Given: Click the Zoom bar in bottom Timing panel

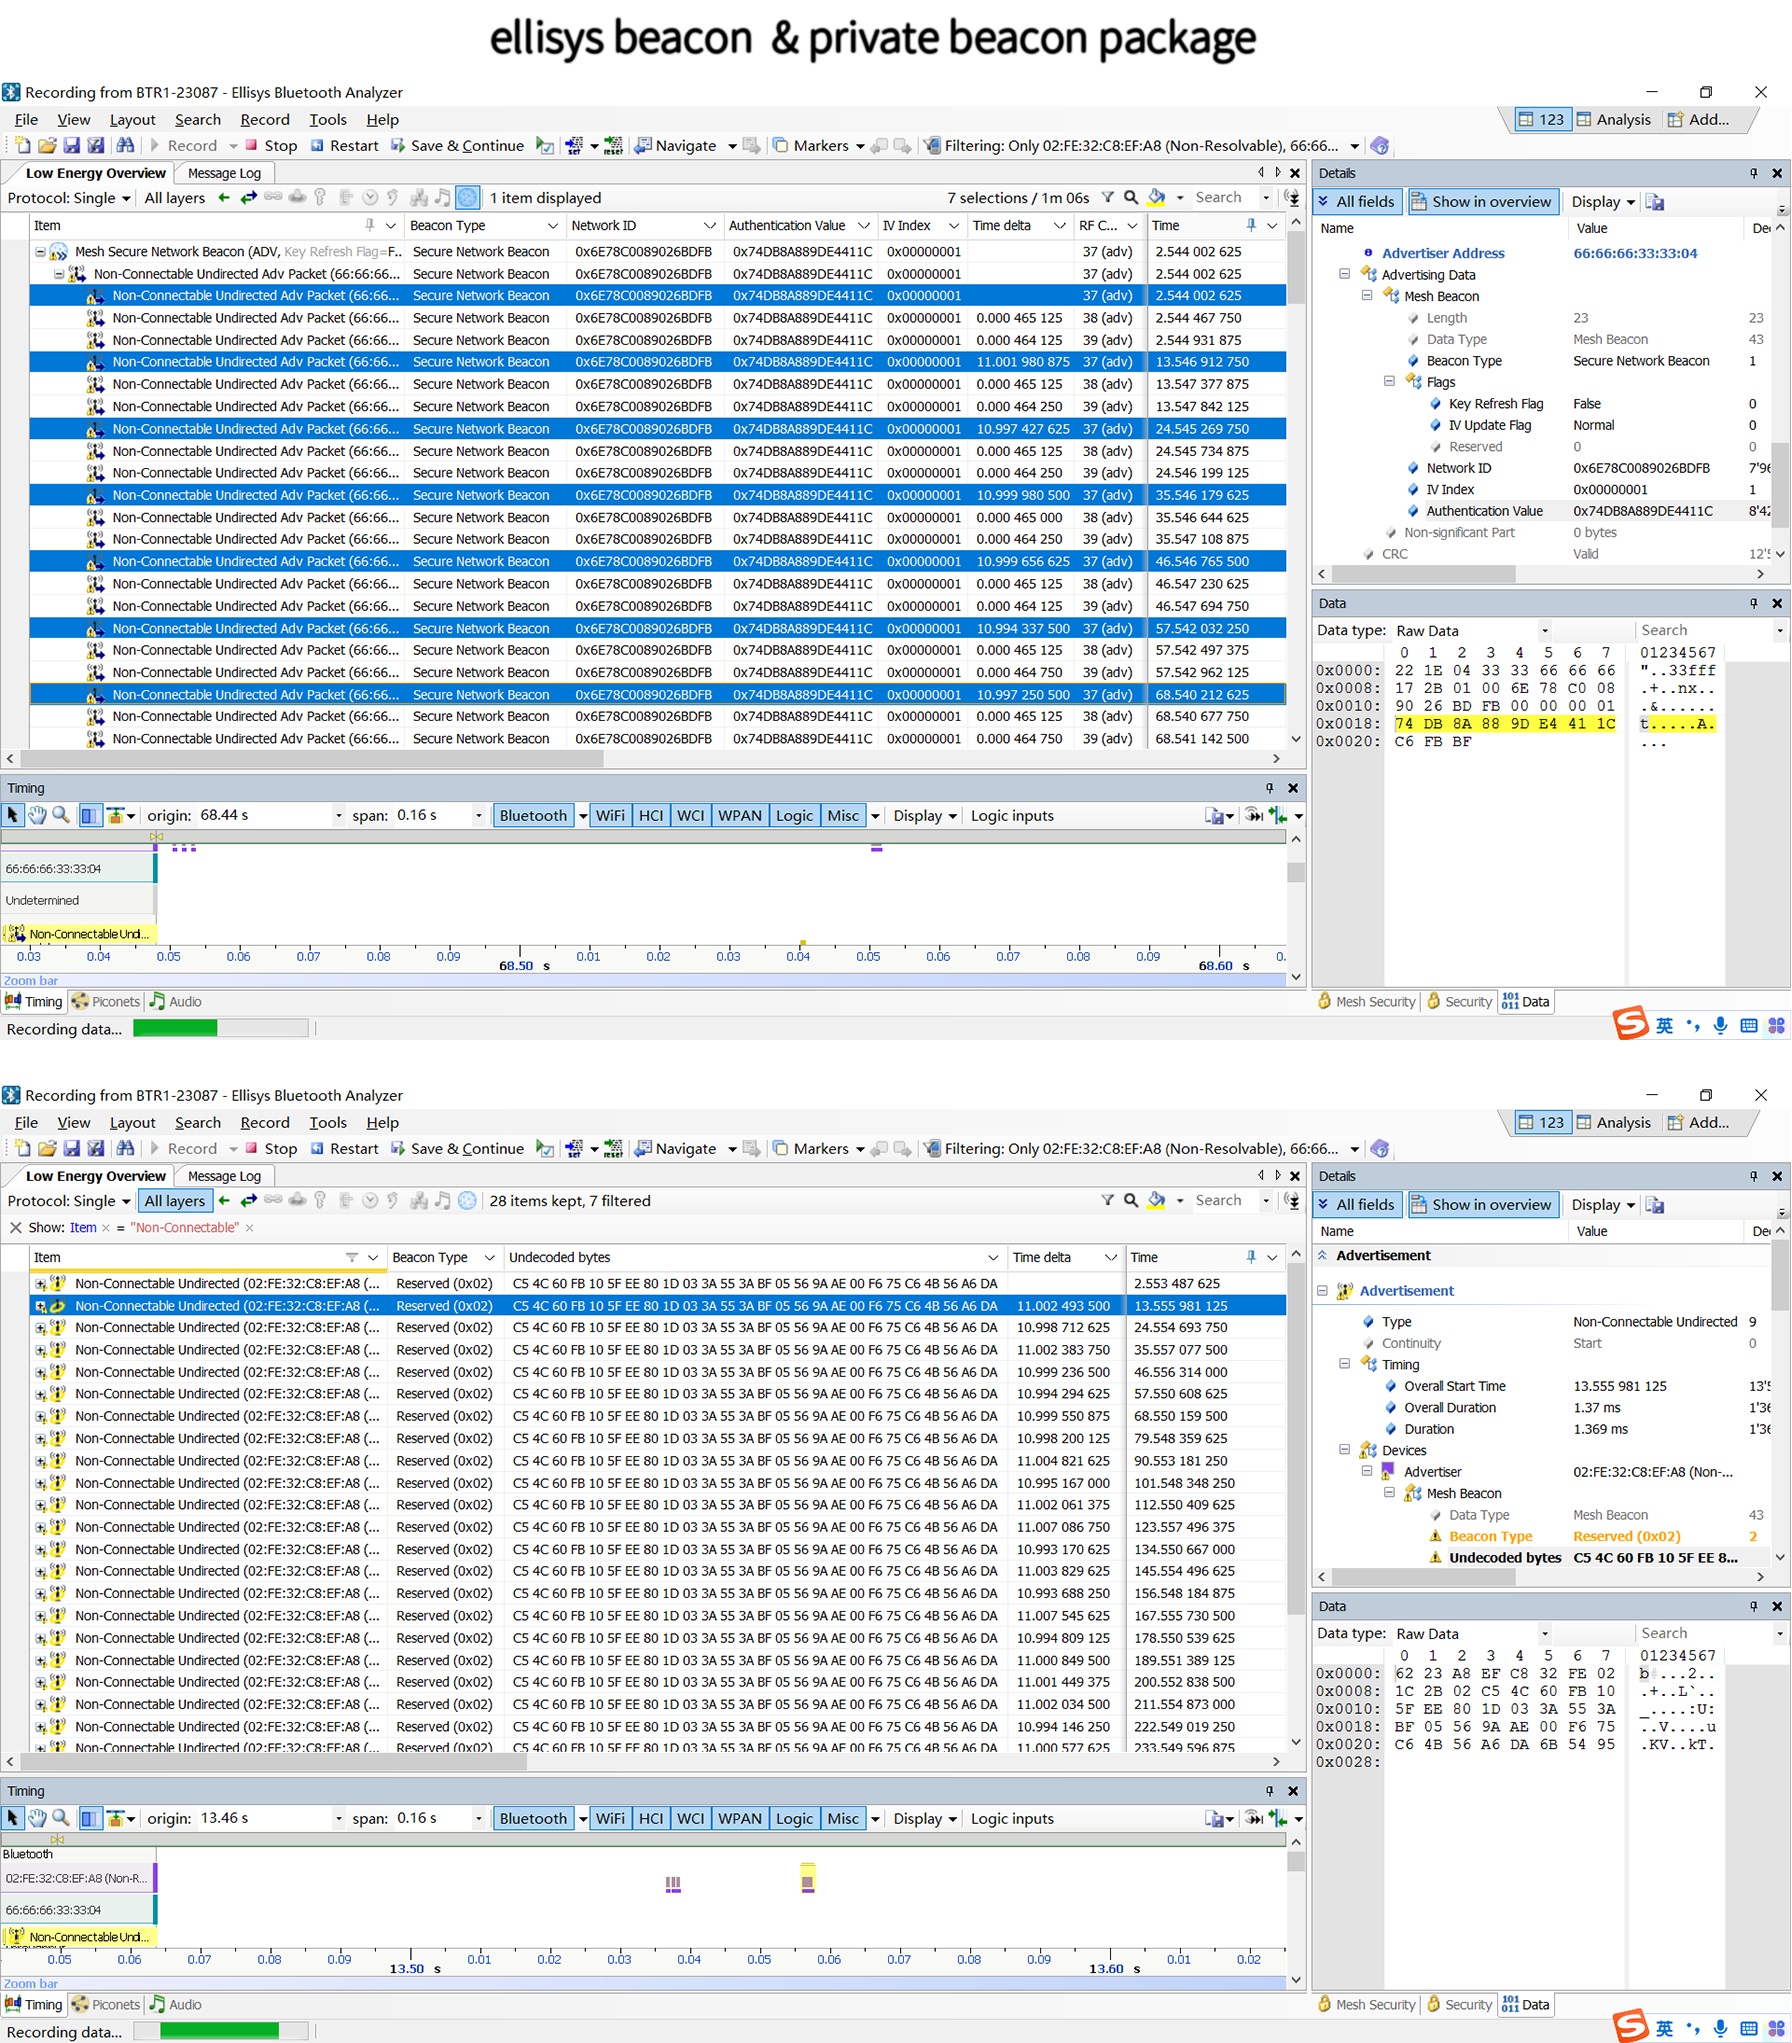Looking at the screenshot, I should tap(644, 1984).
